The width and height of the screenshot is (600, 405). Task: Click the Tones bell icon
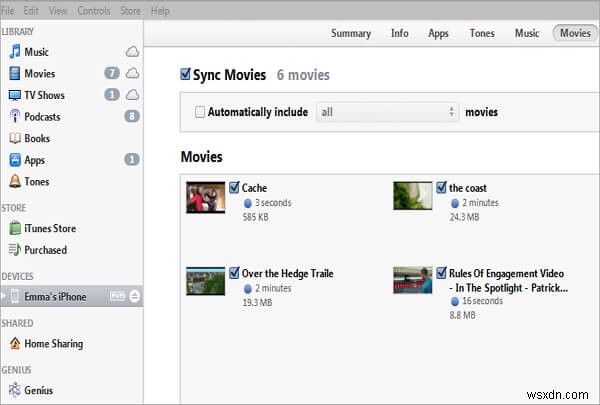15,182
